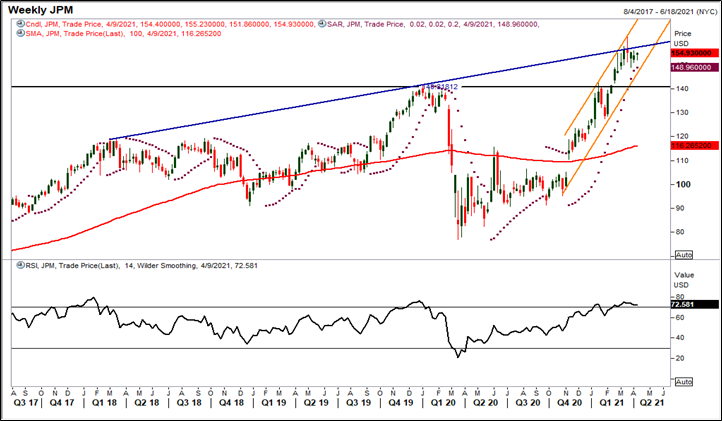Click the Q3 17 label on time axis
The image size is (722, 421).
click(26, 403)
